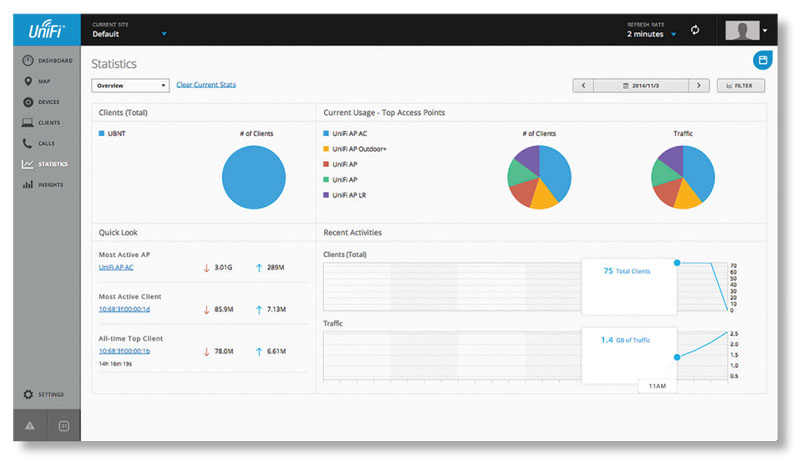
Task: Click the UniFi AP Outdoor+ orange legend swatch
Action: 326,148
